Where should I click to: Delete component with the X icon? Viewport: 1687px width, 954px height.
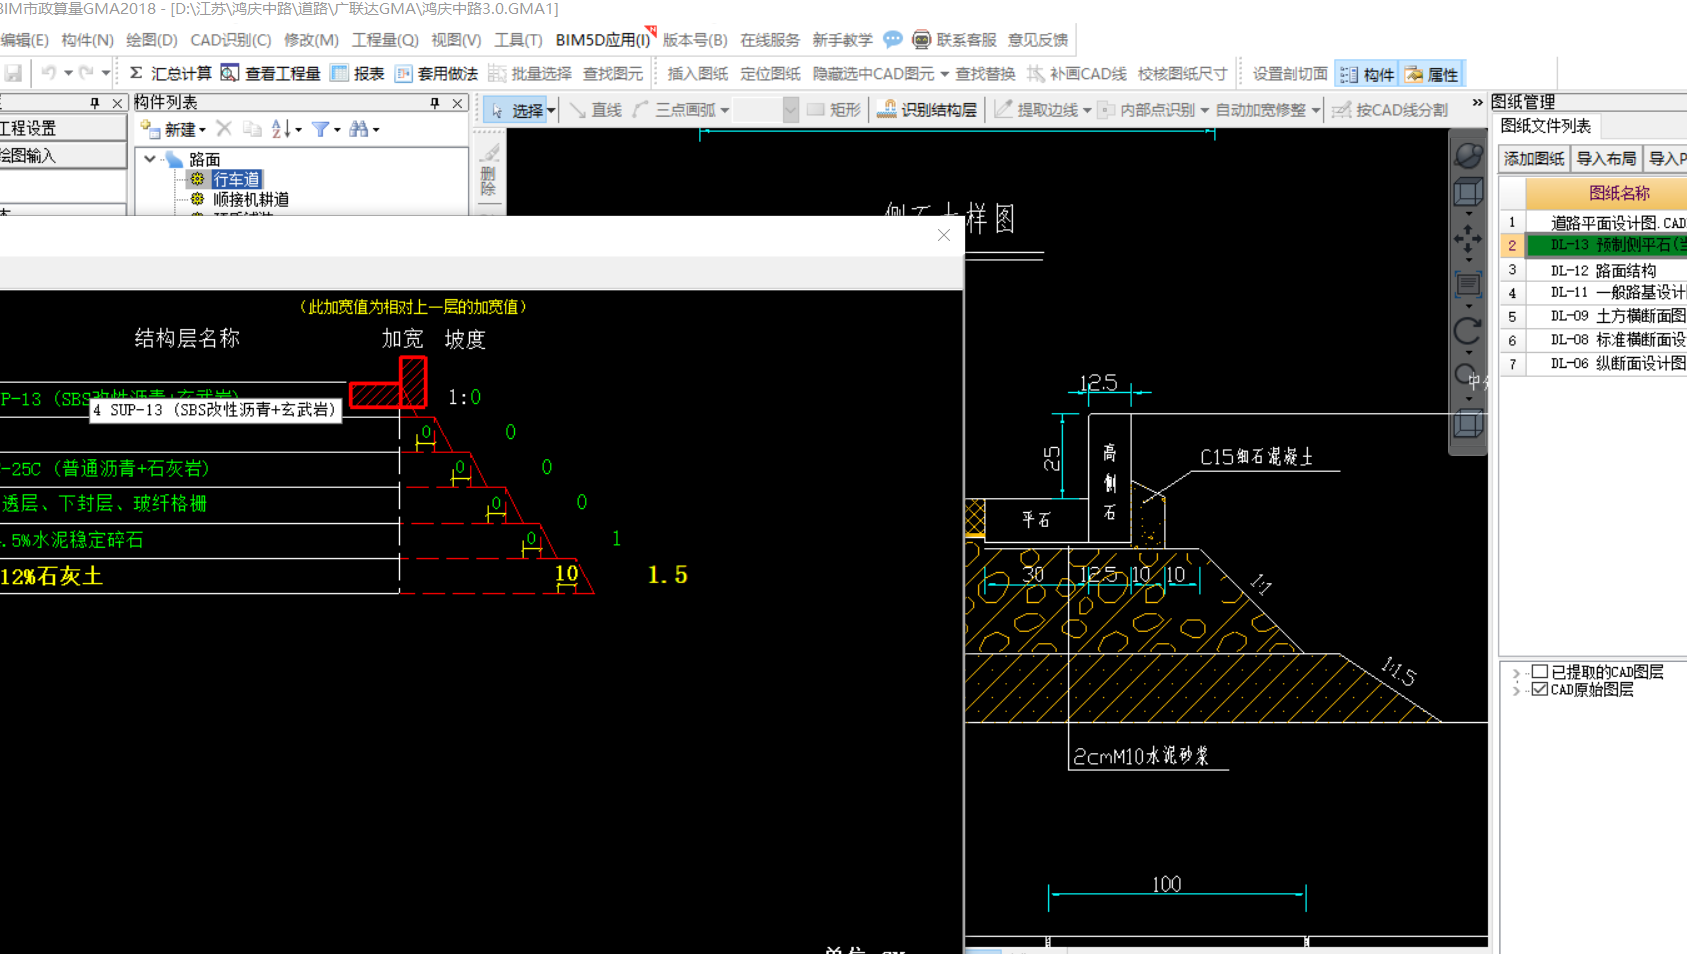click(x=224, y=129)
